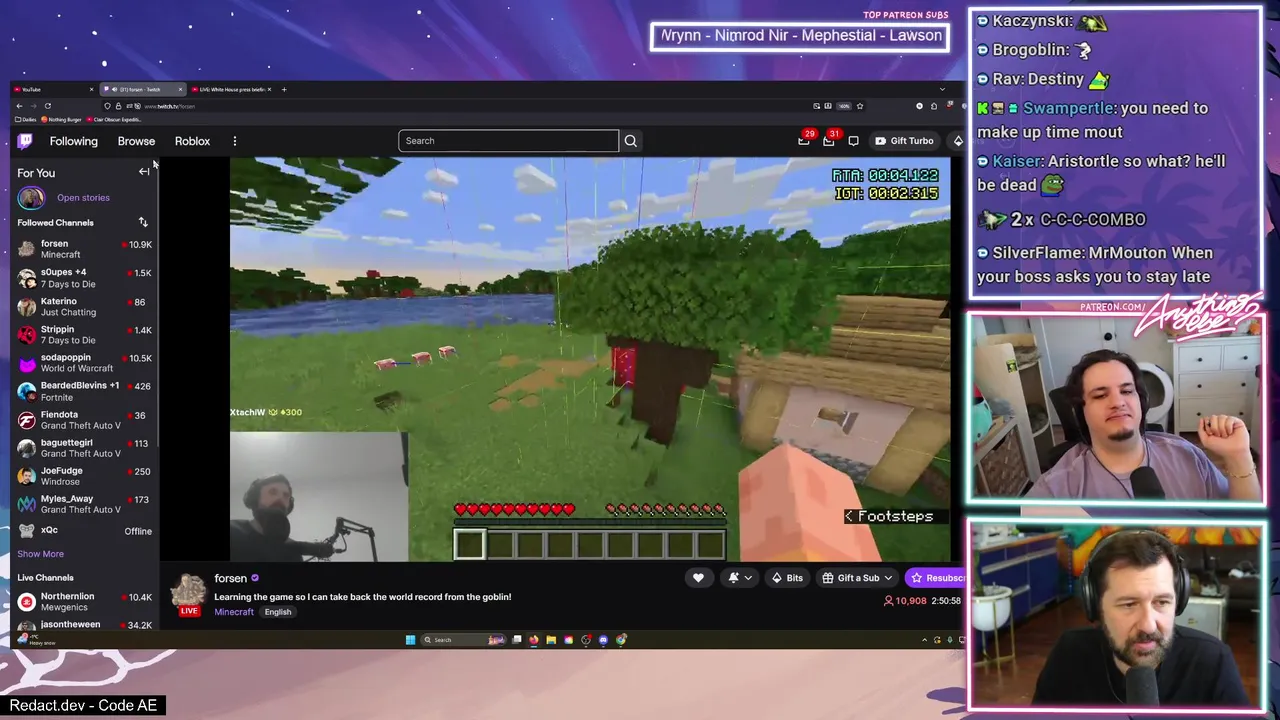Image resolution: width=1280 pixels, height=720 pixels.
Task: Open stories from the sidebar
Action: (x=83, y=198)
